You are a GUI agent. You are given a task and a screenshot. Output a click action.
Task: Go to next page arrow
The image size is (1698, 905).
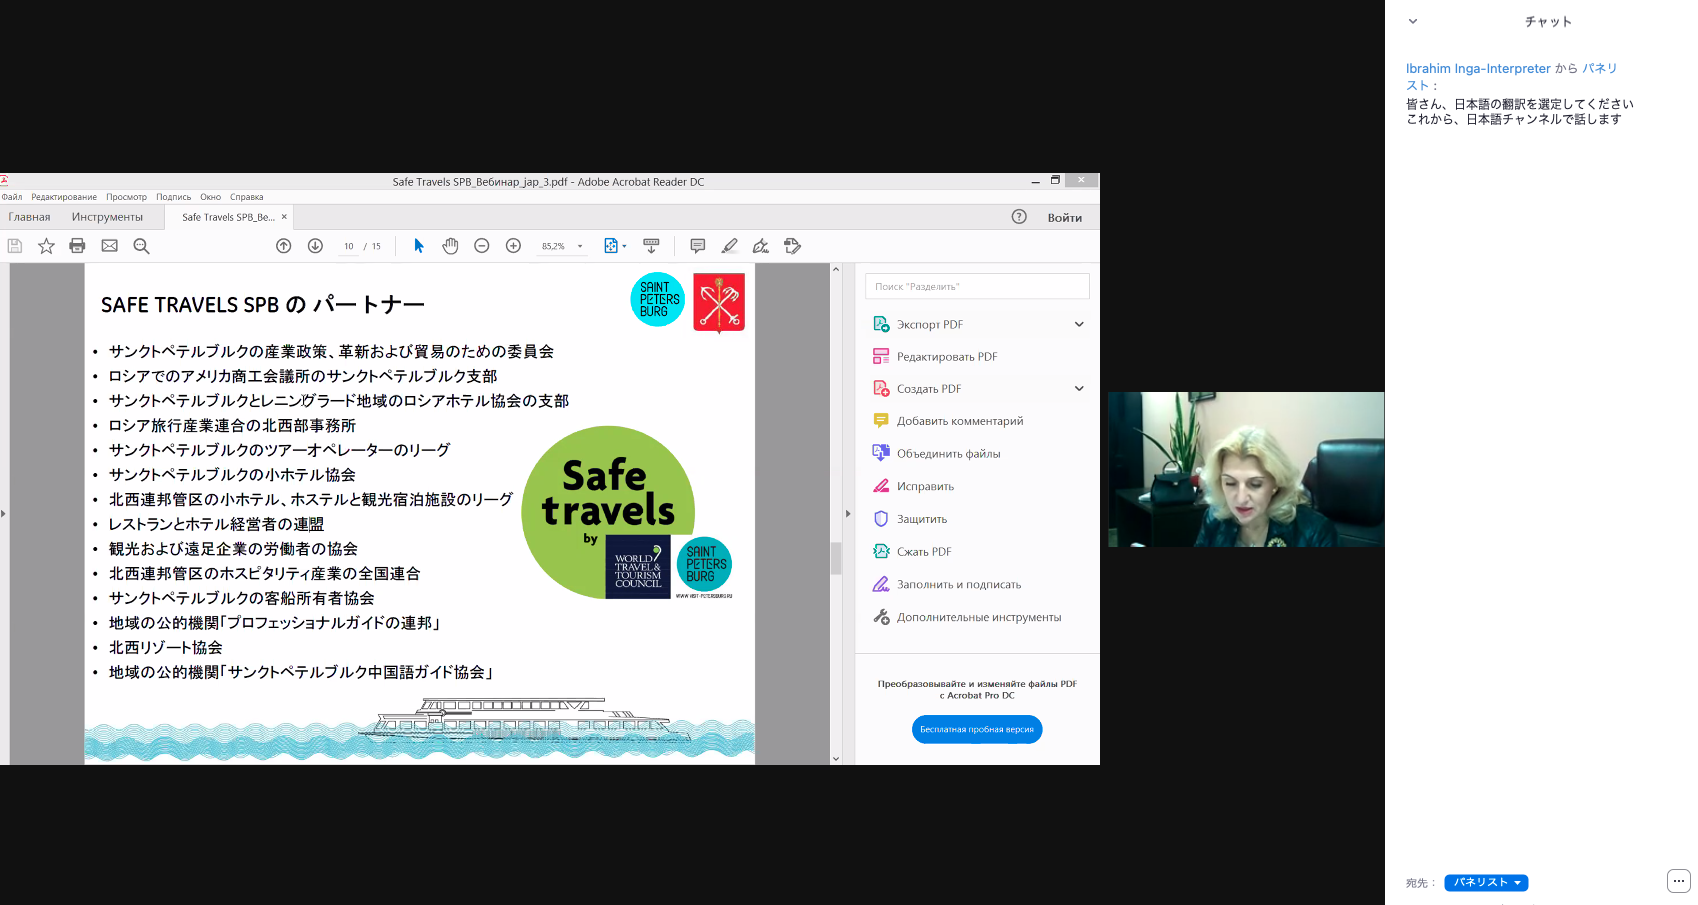315,246
